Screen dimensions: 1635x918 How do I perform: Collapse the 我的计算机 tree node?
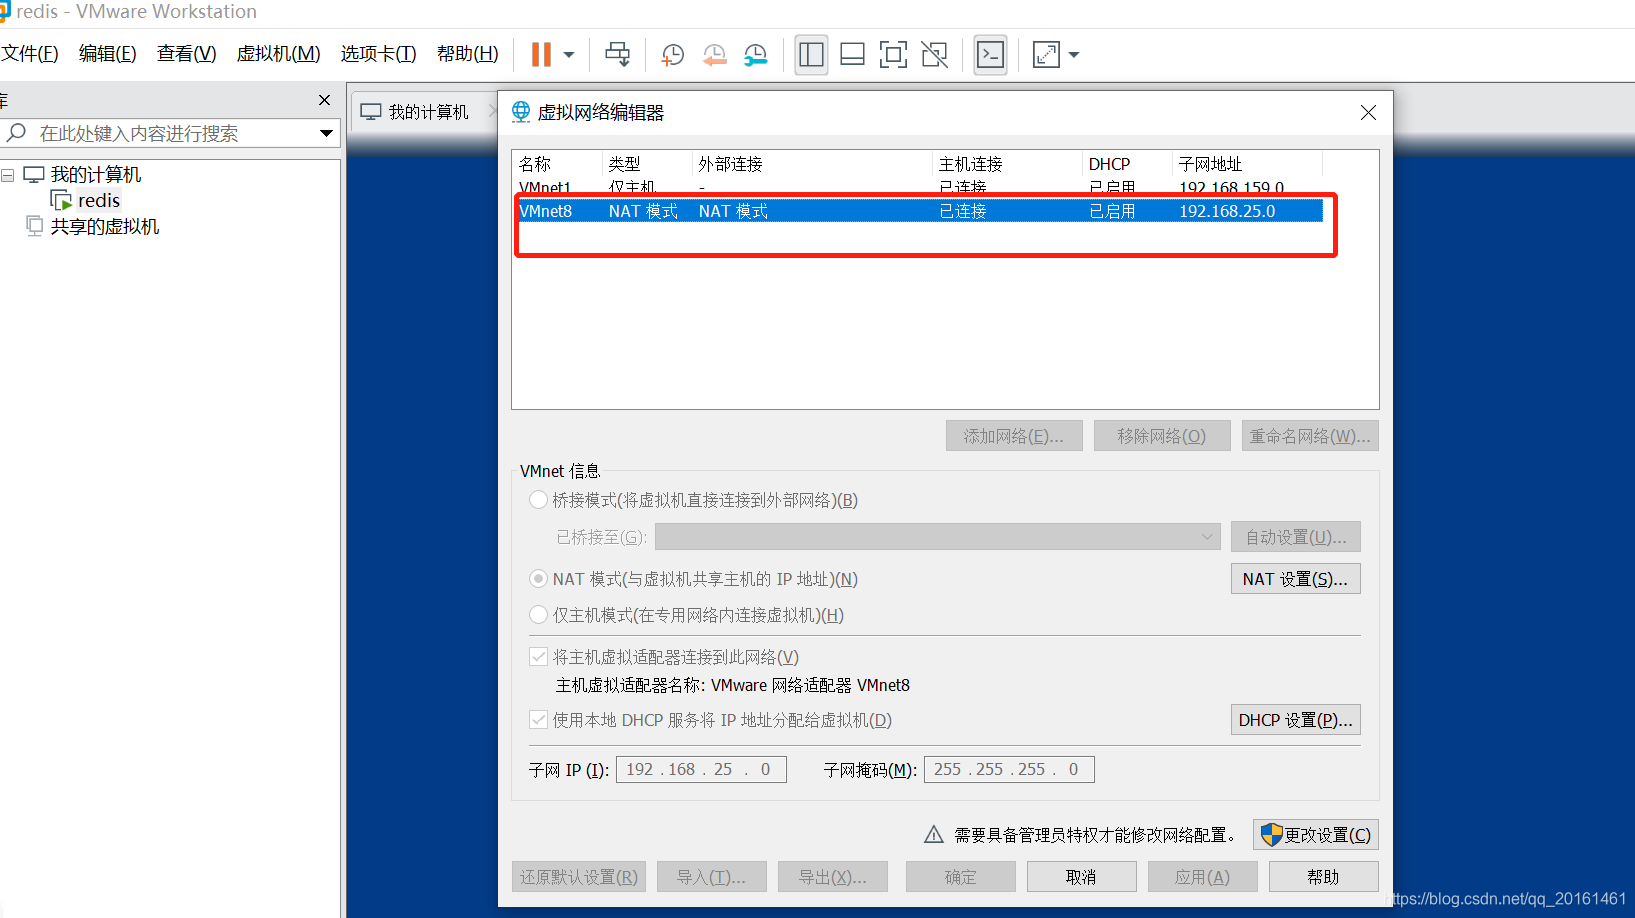click(8, 175)
